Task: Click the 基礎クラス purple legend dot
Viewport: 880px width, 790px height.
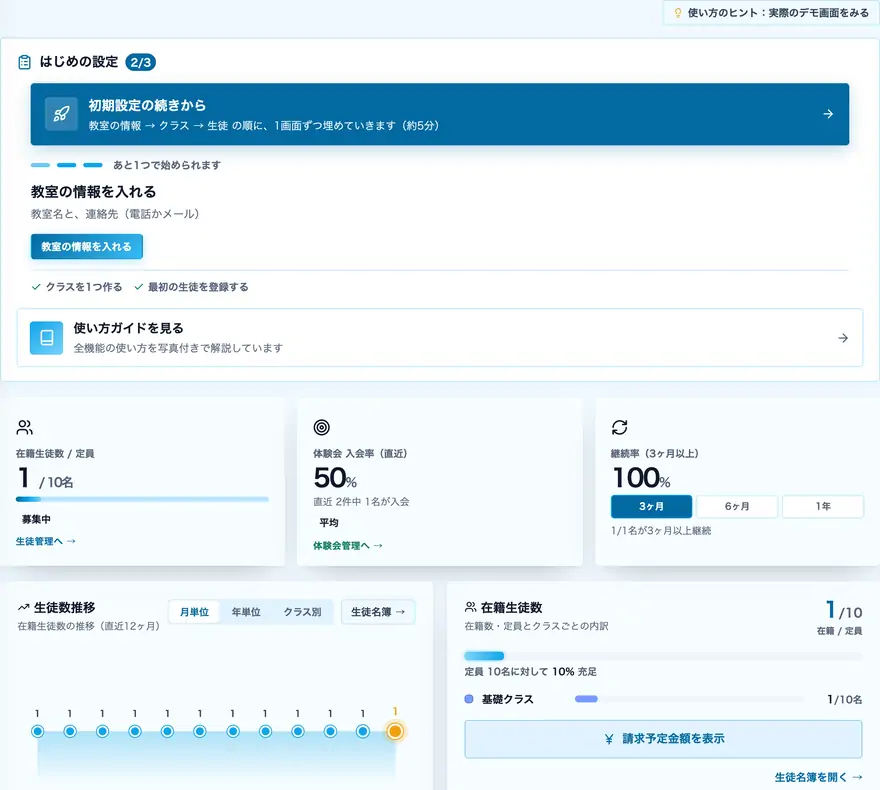Action: (x=469, y=699)
